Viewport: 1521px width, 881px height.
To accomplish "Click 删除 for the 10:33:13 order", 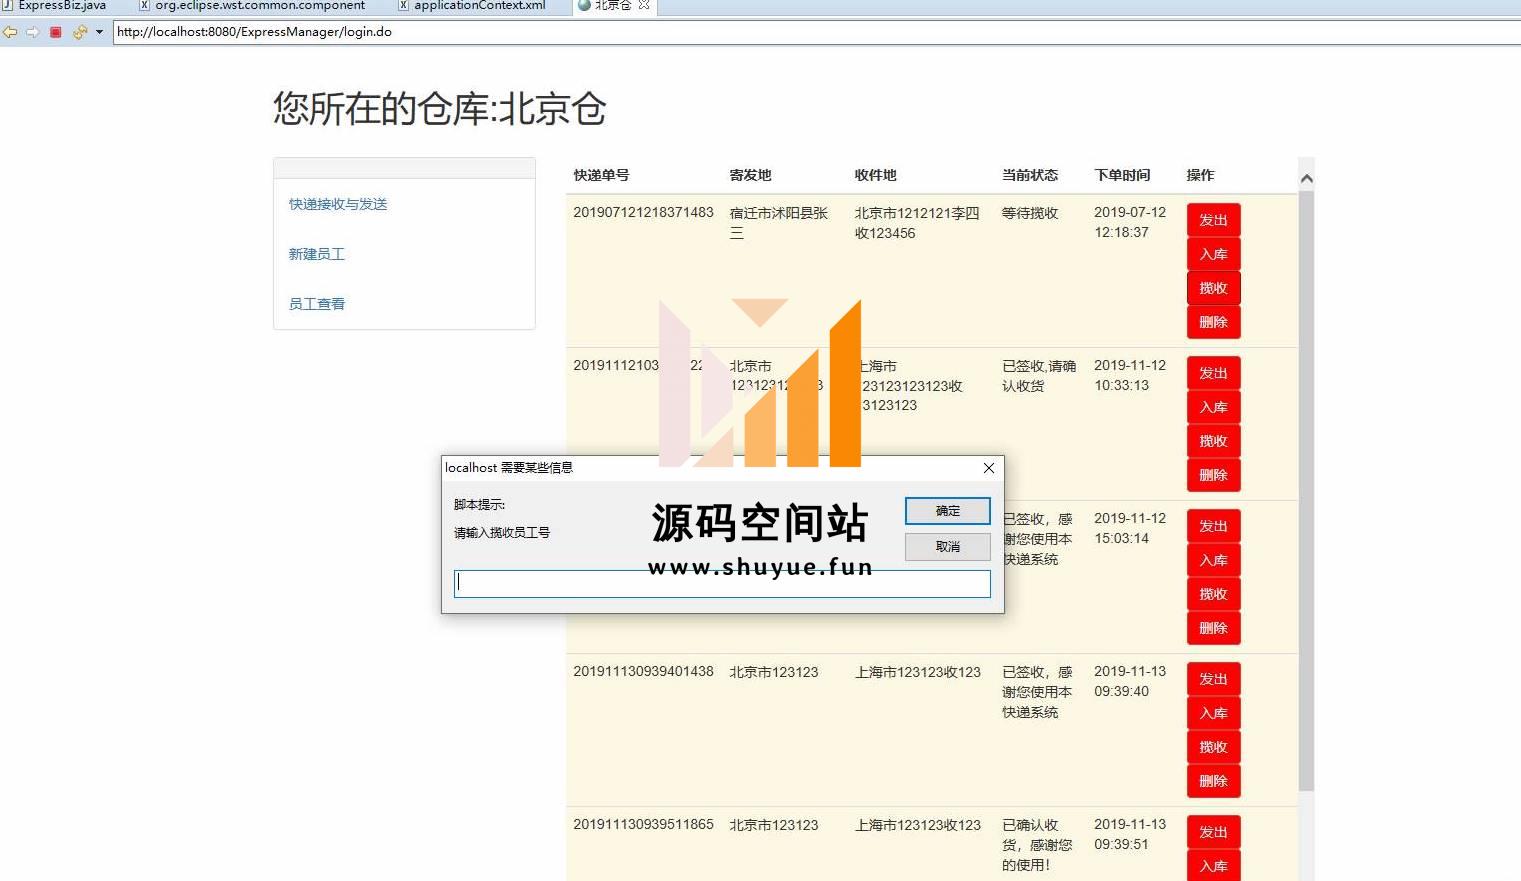I will pos(1213,475).
